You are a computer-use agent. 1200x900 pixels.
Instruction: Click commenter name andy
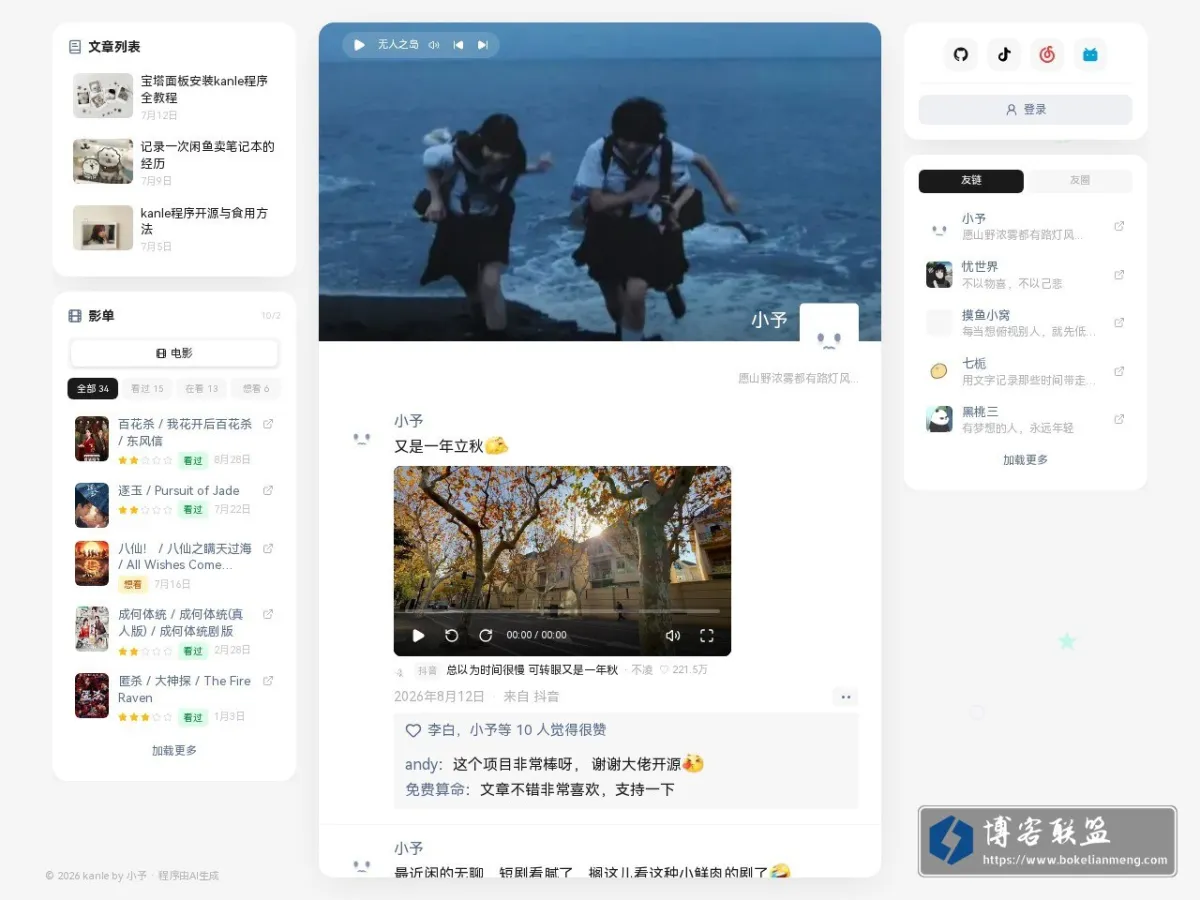coord(422,764)
